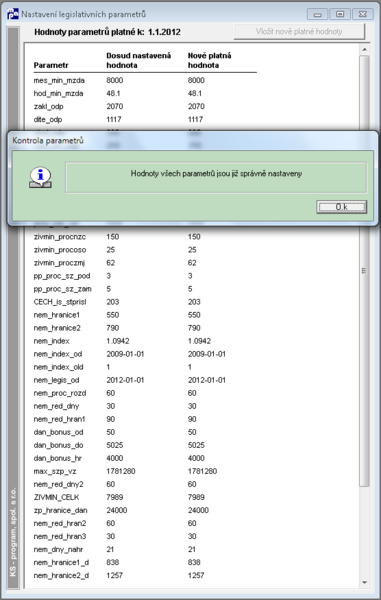Click the ZIVMIN_CELK parameter name
This screenshot has height=600, width=381.
[56, 497]
